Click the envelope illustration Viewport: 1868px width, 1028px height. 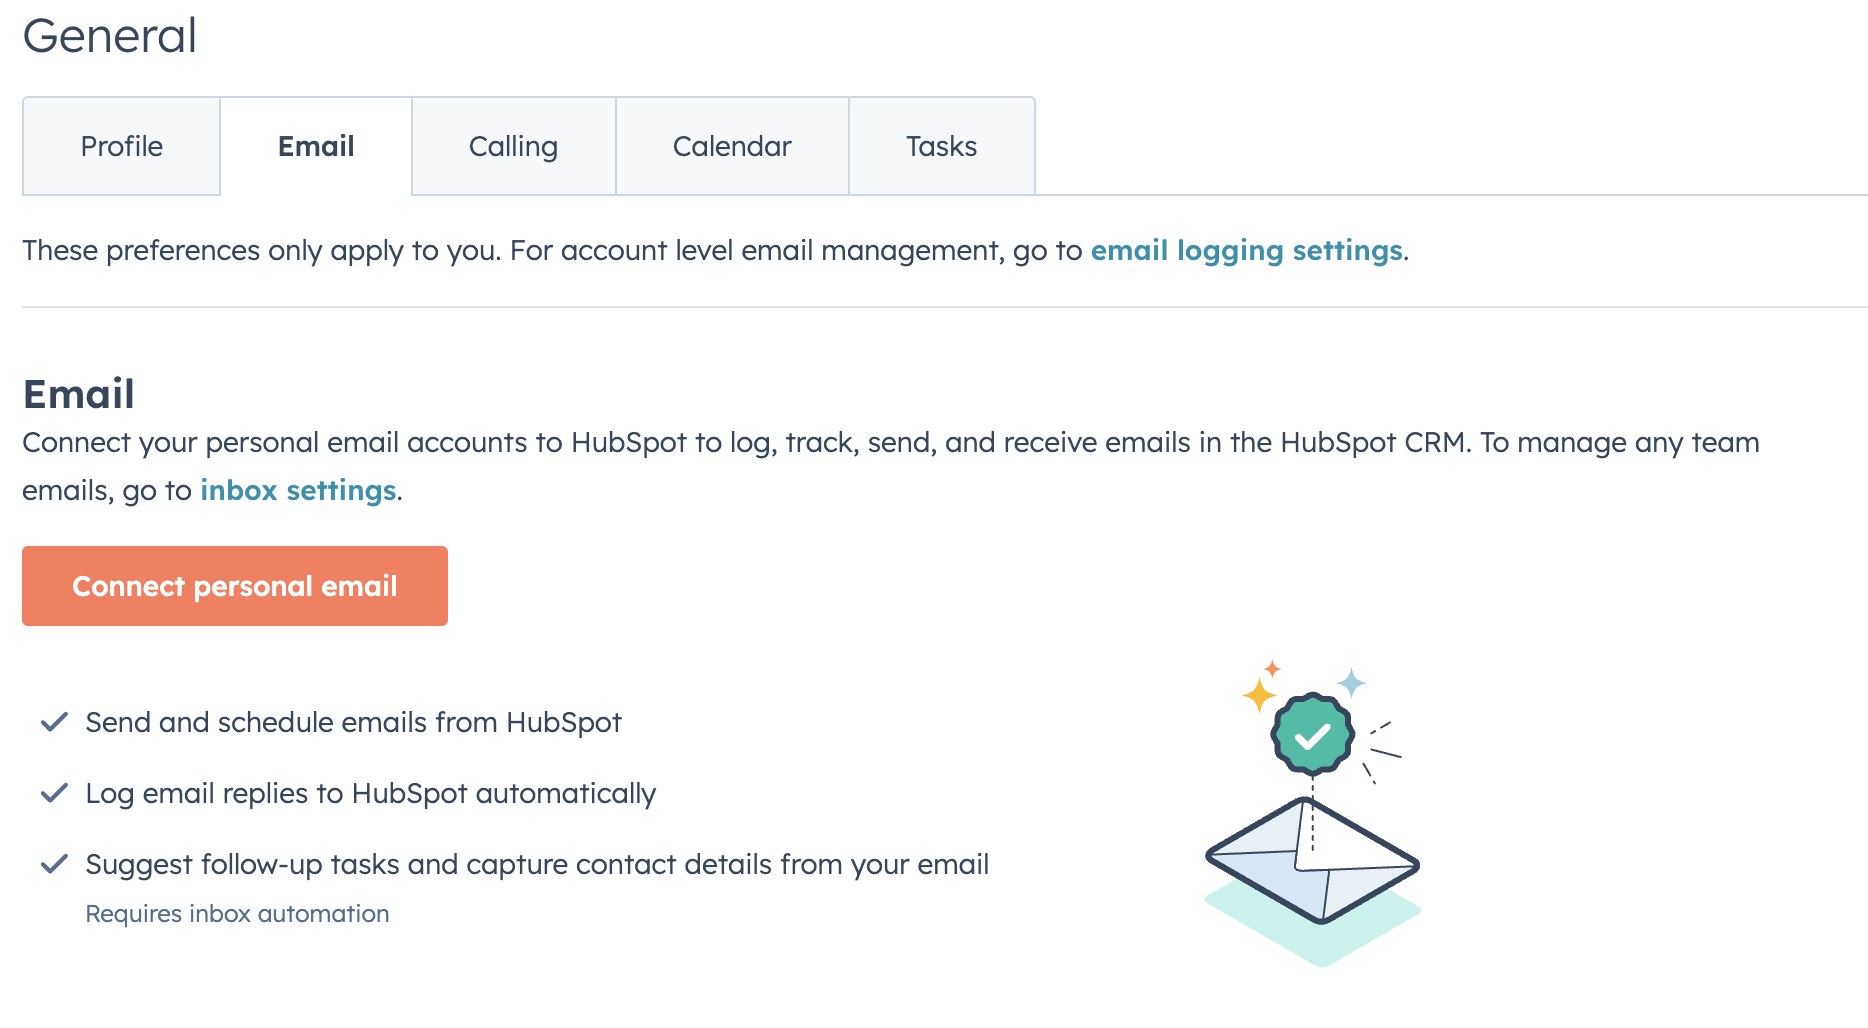pos(1312,860)
